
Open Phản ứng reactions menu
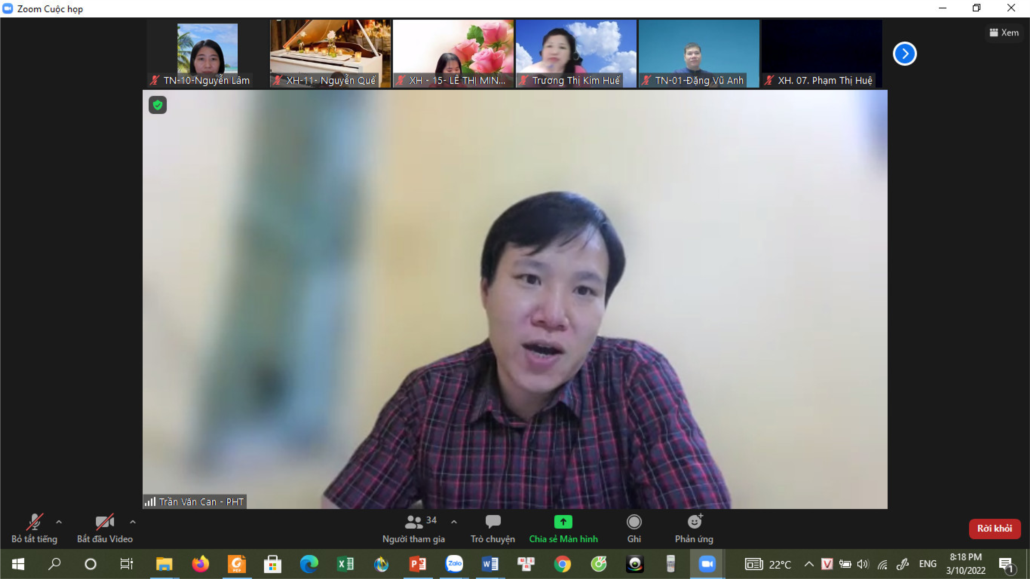click(x=694, y=527)
